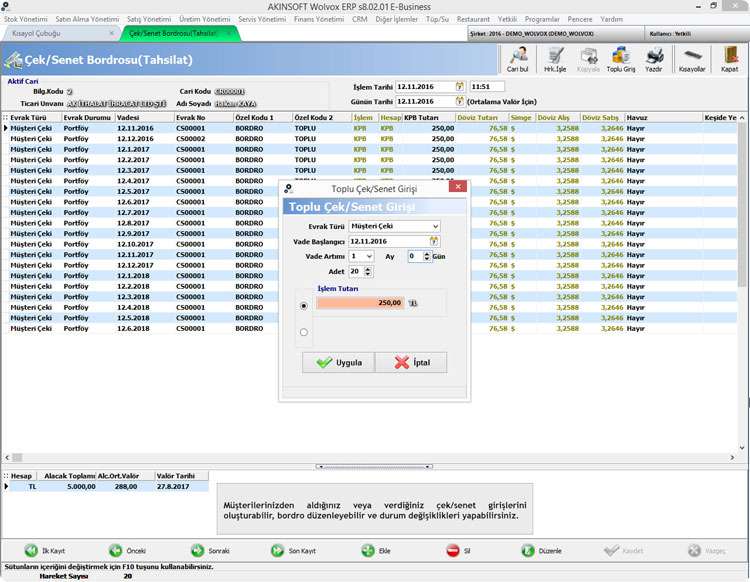Click the panel splitter handle above Hesap grid
Viewport: 750px width, 582px height.
point(375,466)
